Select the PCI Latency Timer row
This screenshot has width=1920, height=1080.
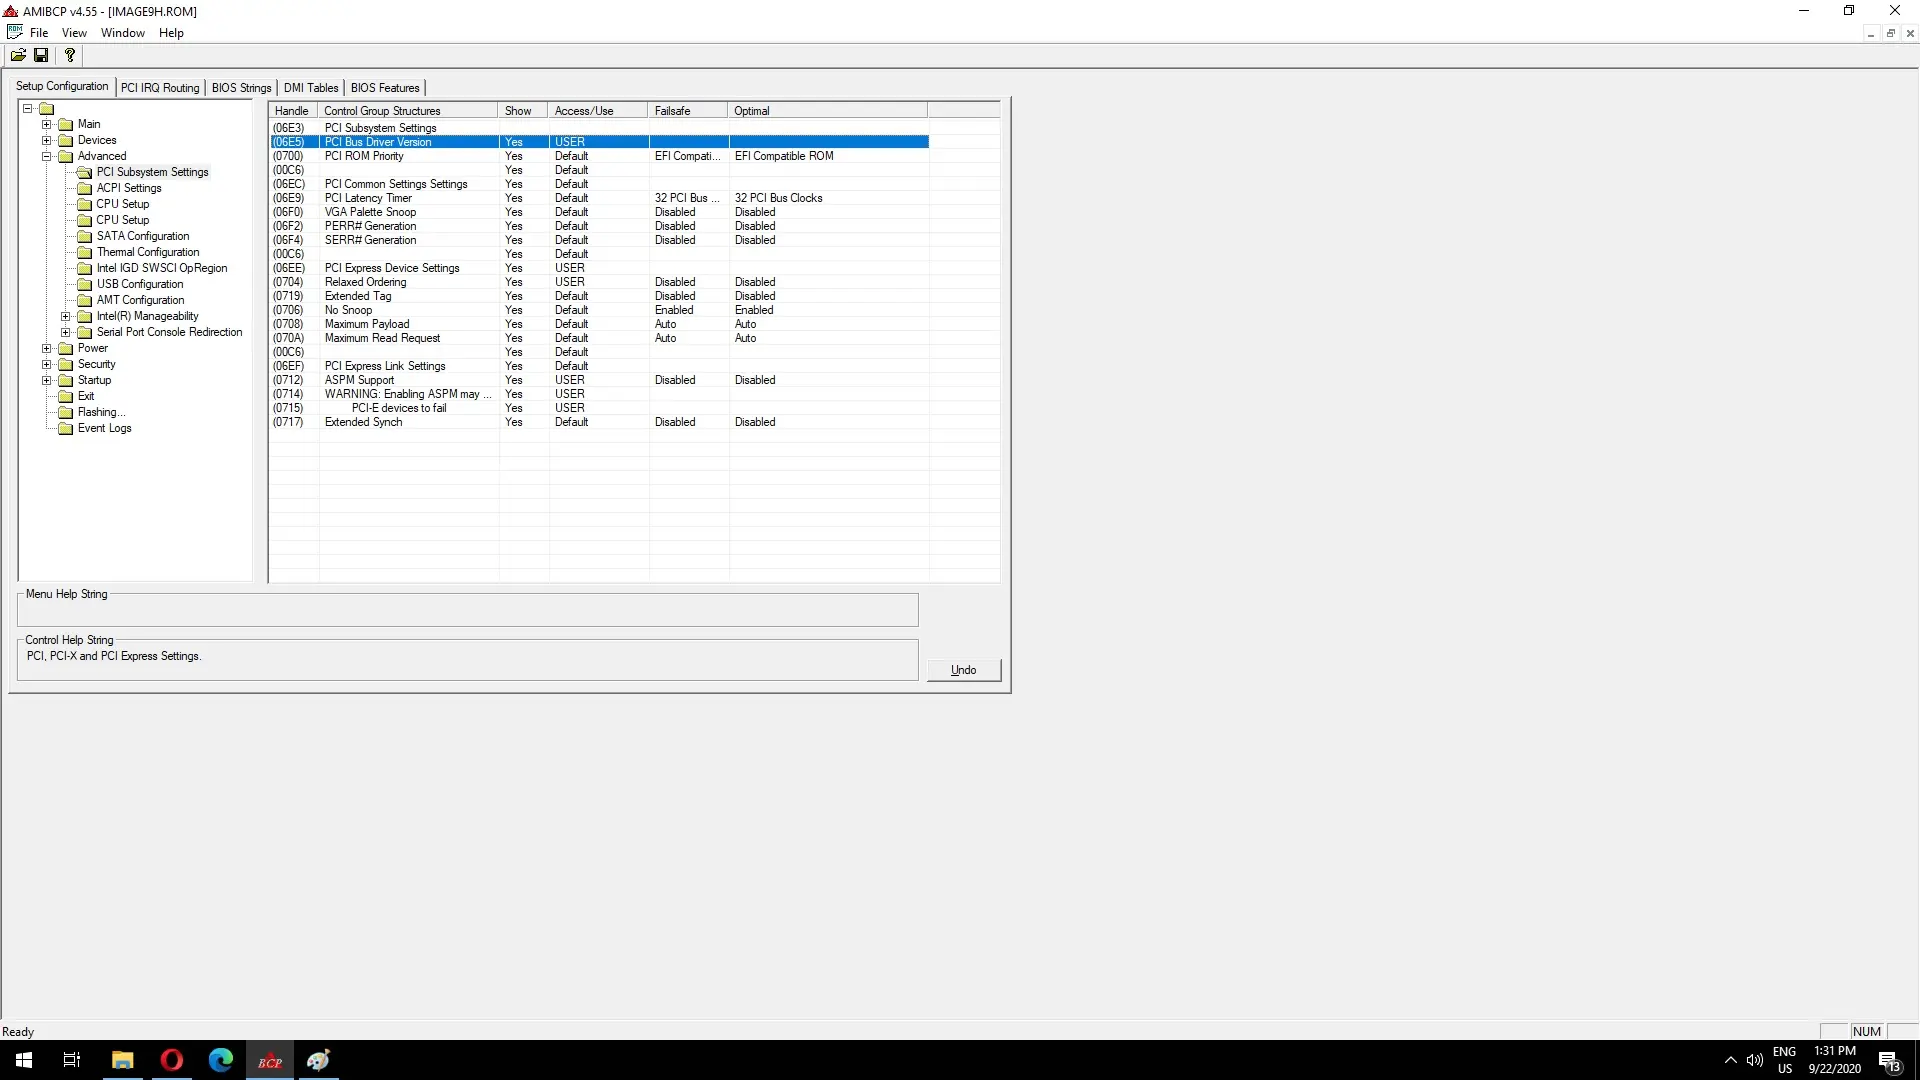[600, 198]
